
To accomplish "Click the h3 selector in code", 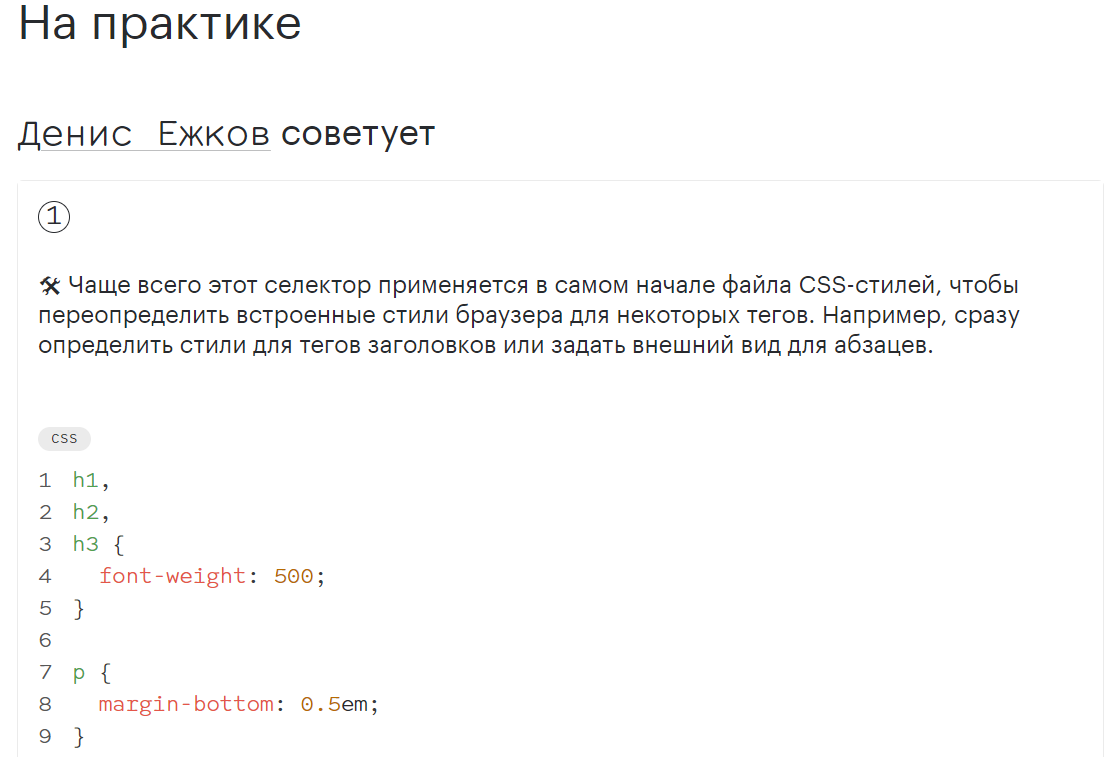I will tap(86, 544).
